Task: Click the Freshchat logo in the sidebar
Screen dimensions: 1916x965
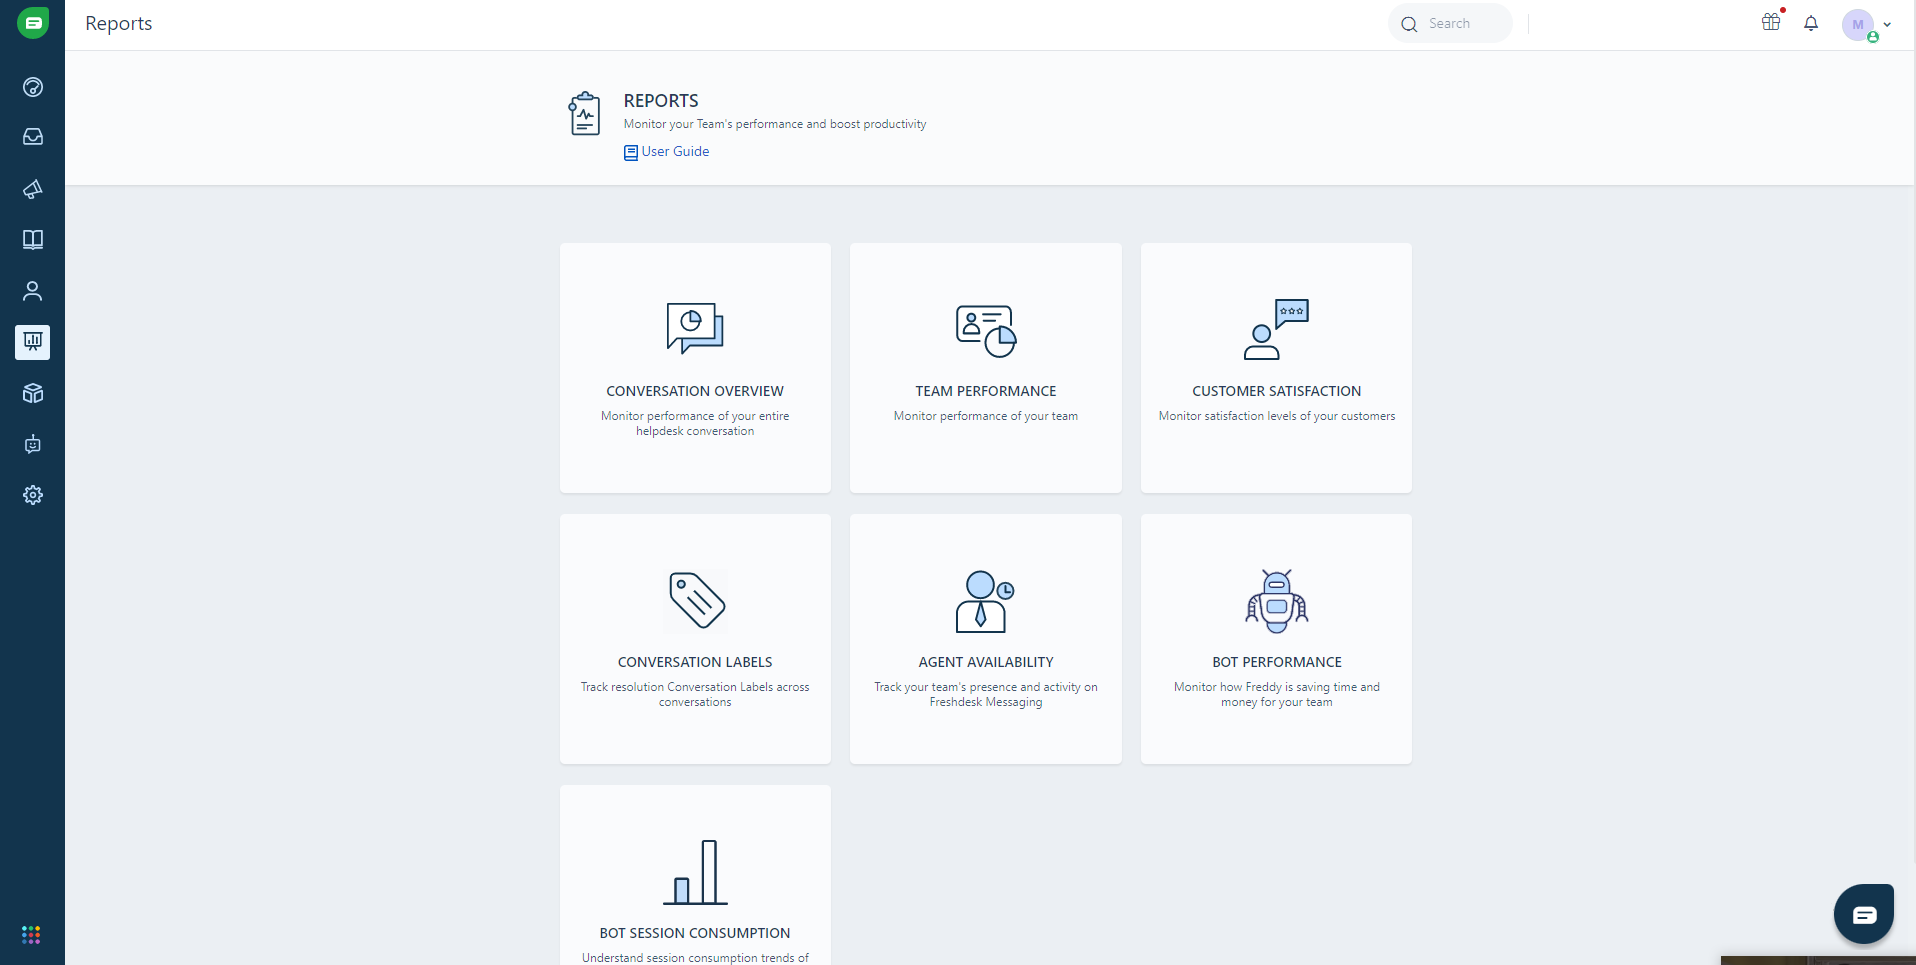Action: pos(33,23)
